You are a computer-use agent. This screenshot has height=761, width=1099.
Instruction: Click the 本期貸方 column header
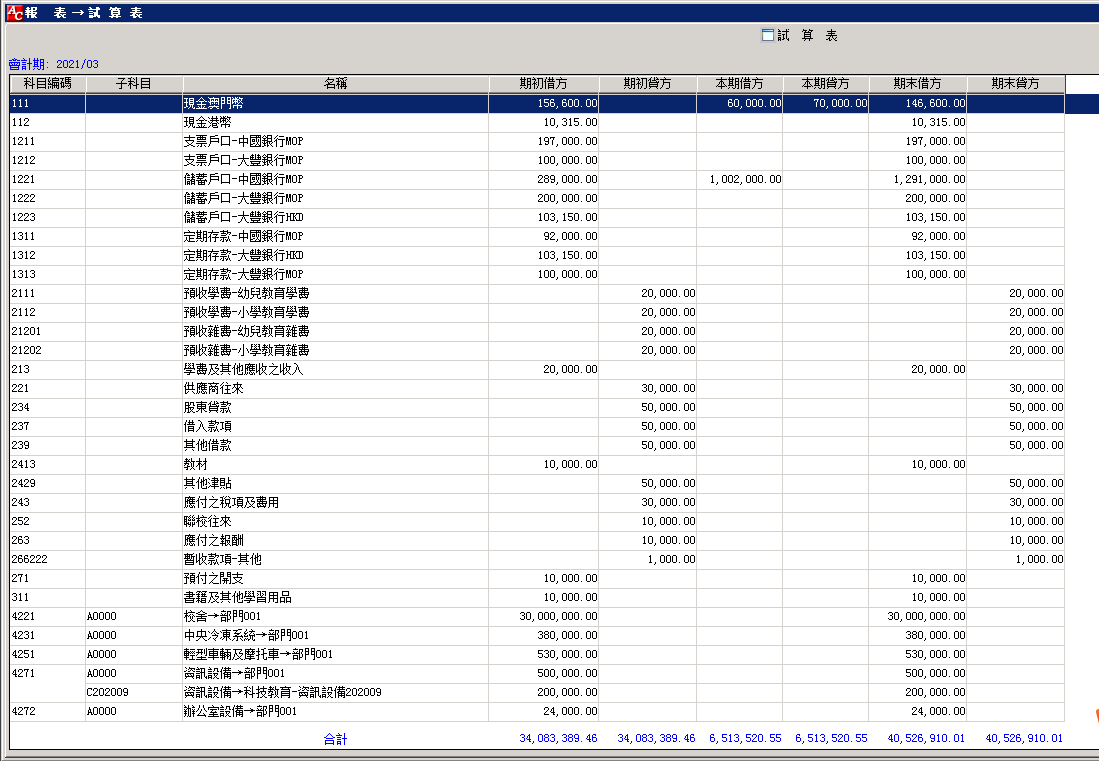[825, 84]
